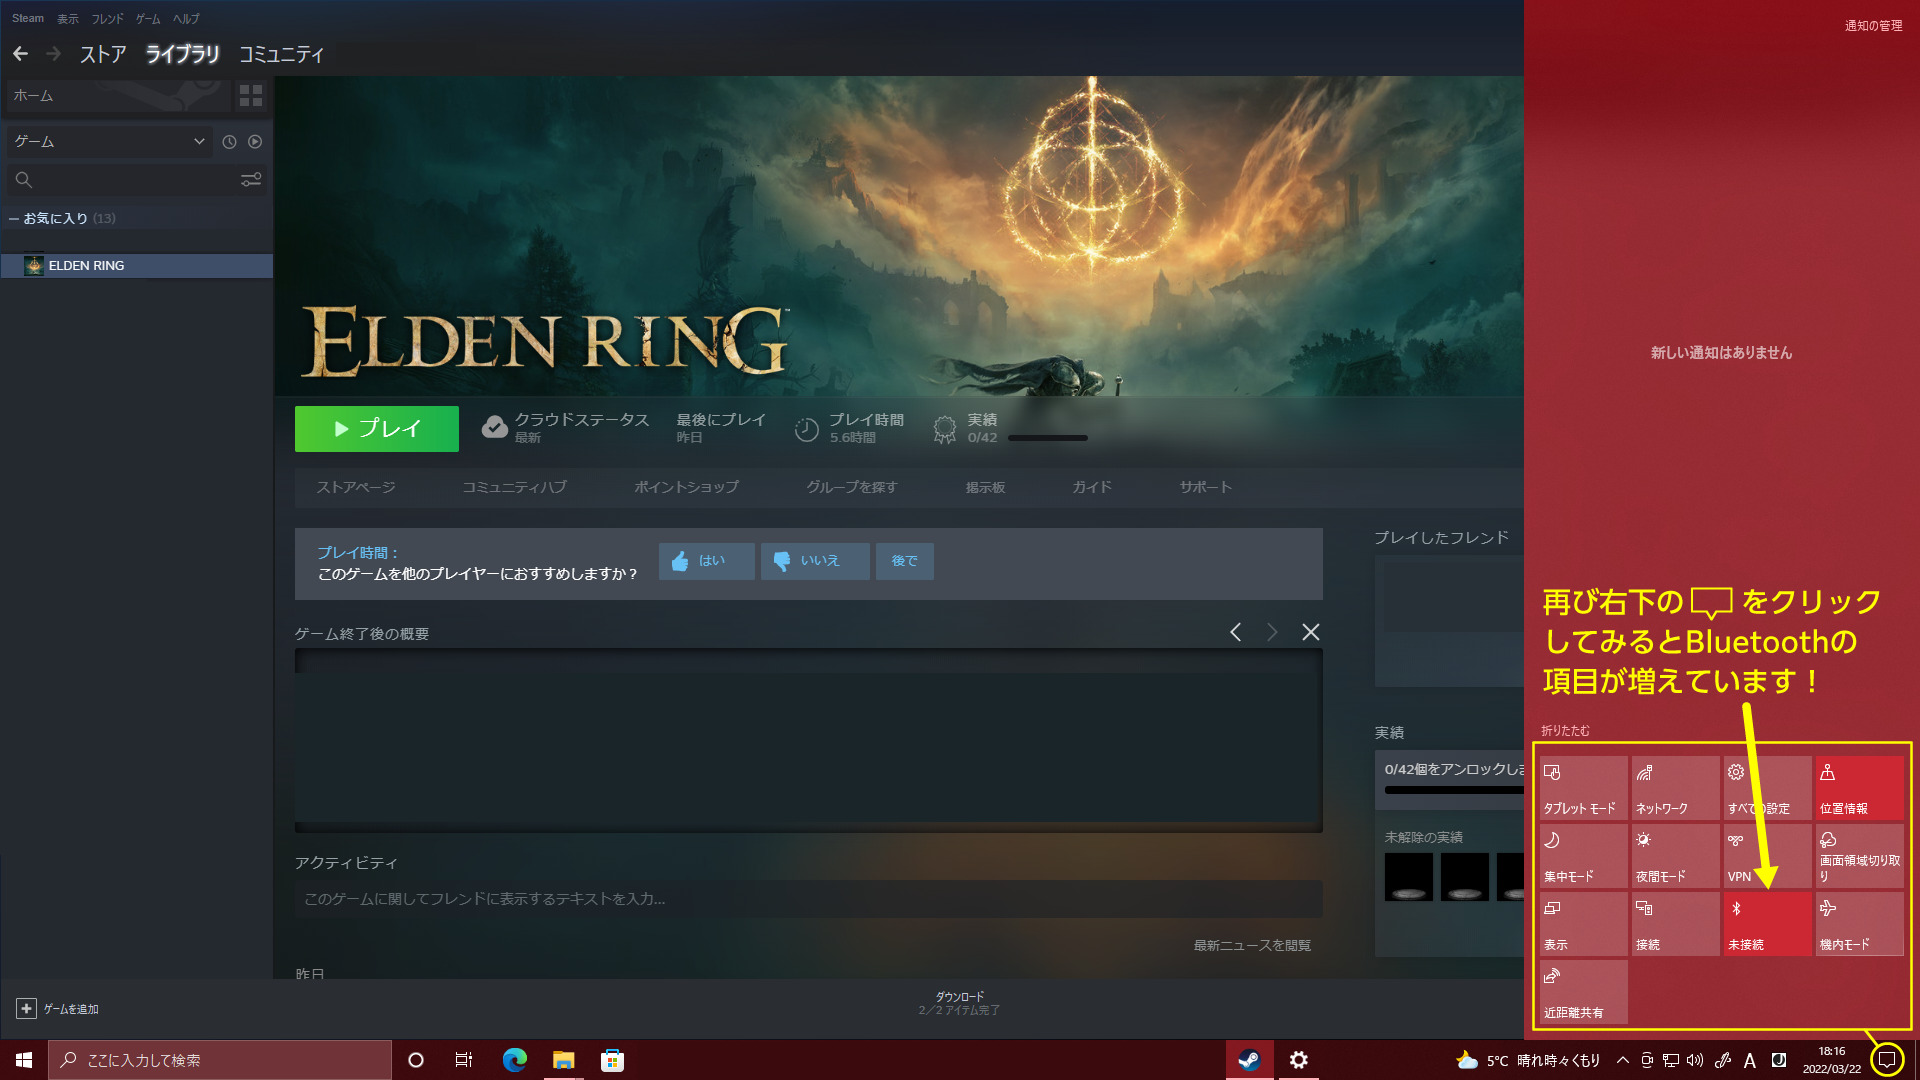Toggle 位置情報 location quick action
Screen dimensions: 1920x1080
click(1859, 788)
